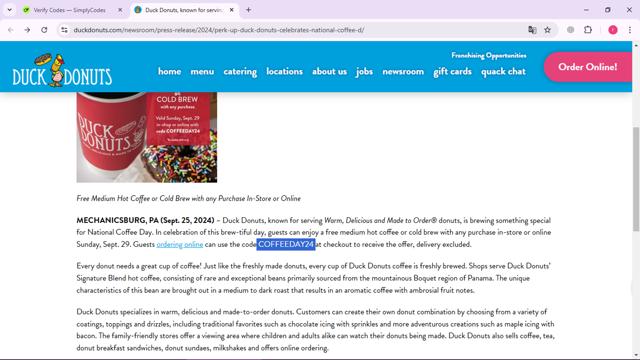640x360 pixels.
Task: Click the browser forward arrow
Action: tap(27, 30)
